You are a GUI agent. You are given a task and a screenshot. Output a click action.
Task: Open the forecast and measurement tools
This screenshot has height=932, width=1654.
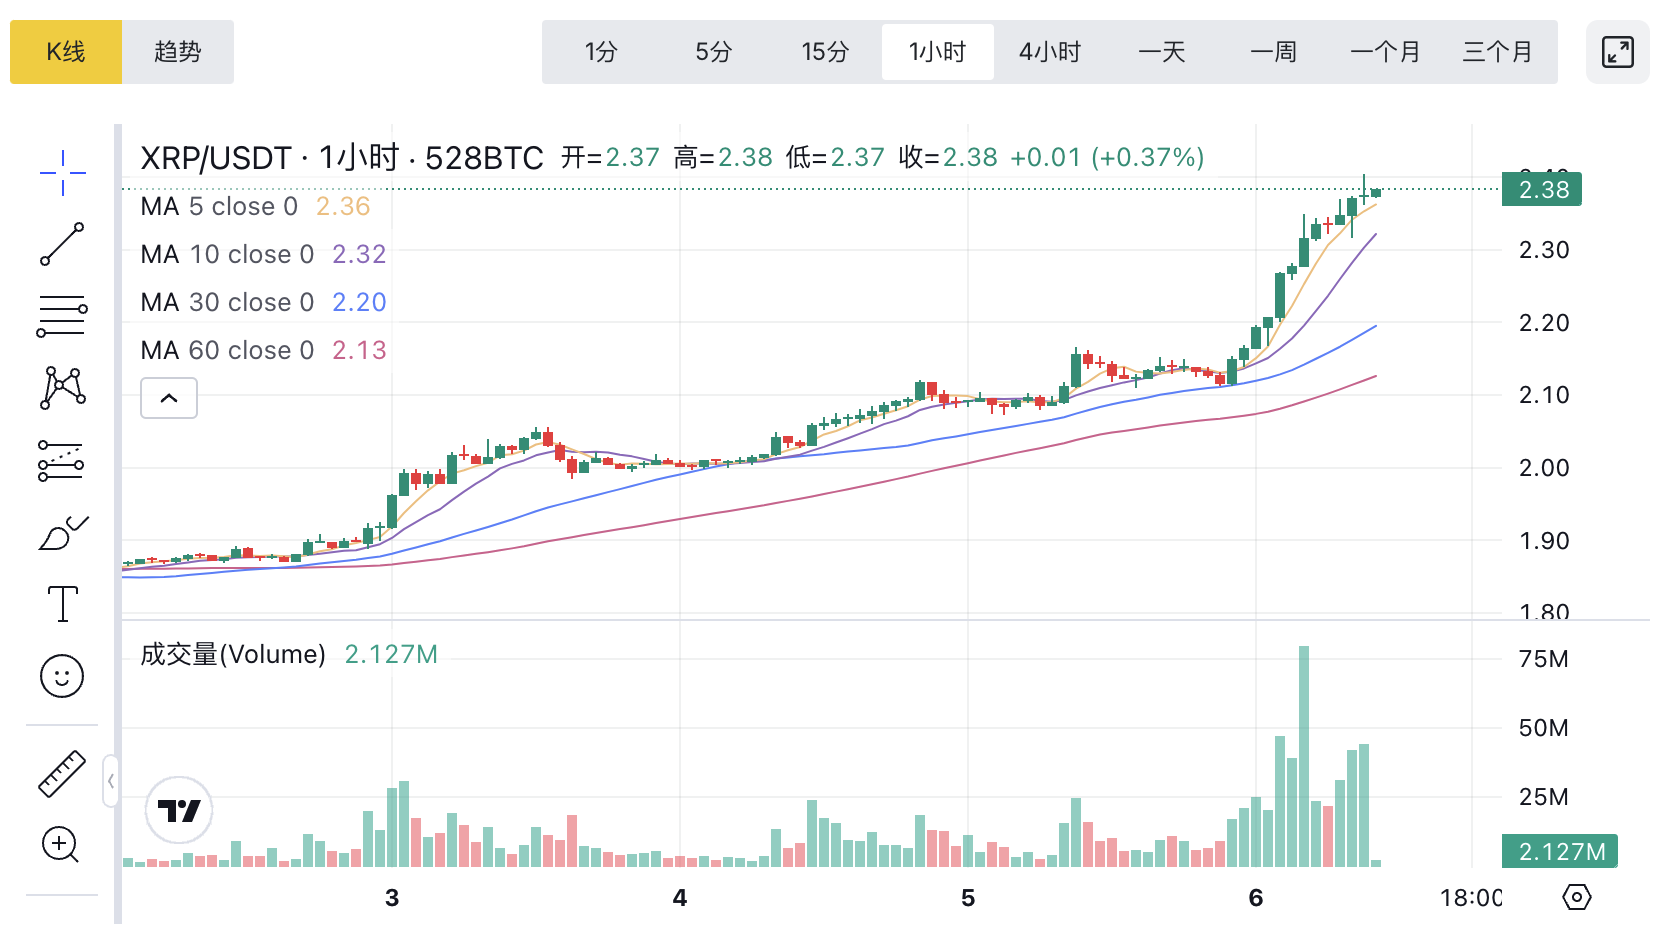click(x=62, y=460)
